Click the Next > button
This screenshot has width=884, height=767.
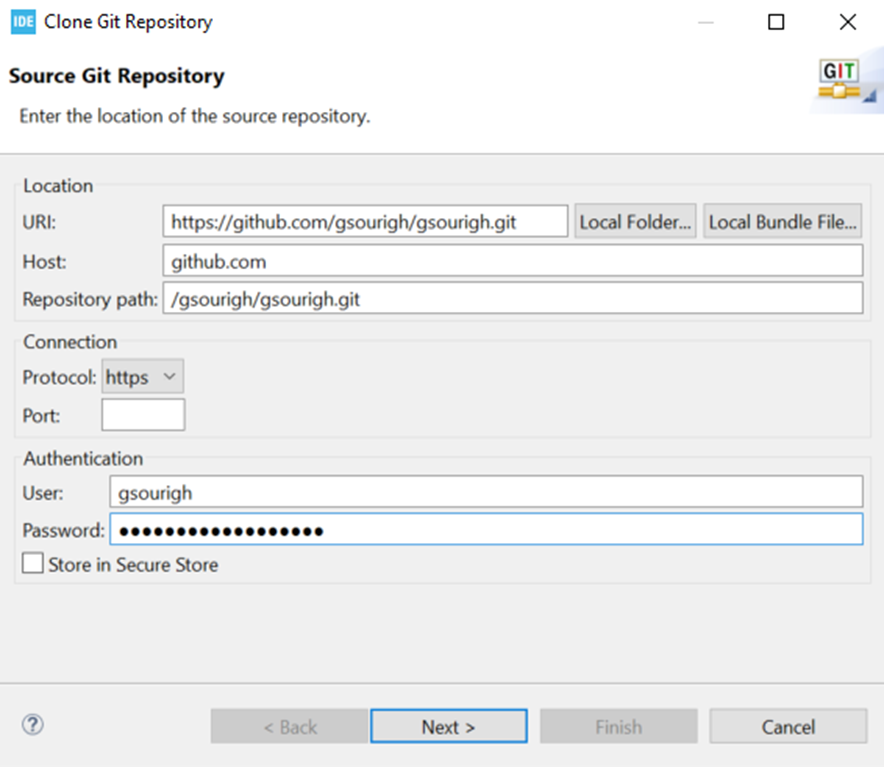point(449,726)
